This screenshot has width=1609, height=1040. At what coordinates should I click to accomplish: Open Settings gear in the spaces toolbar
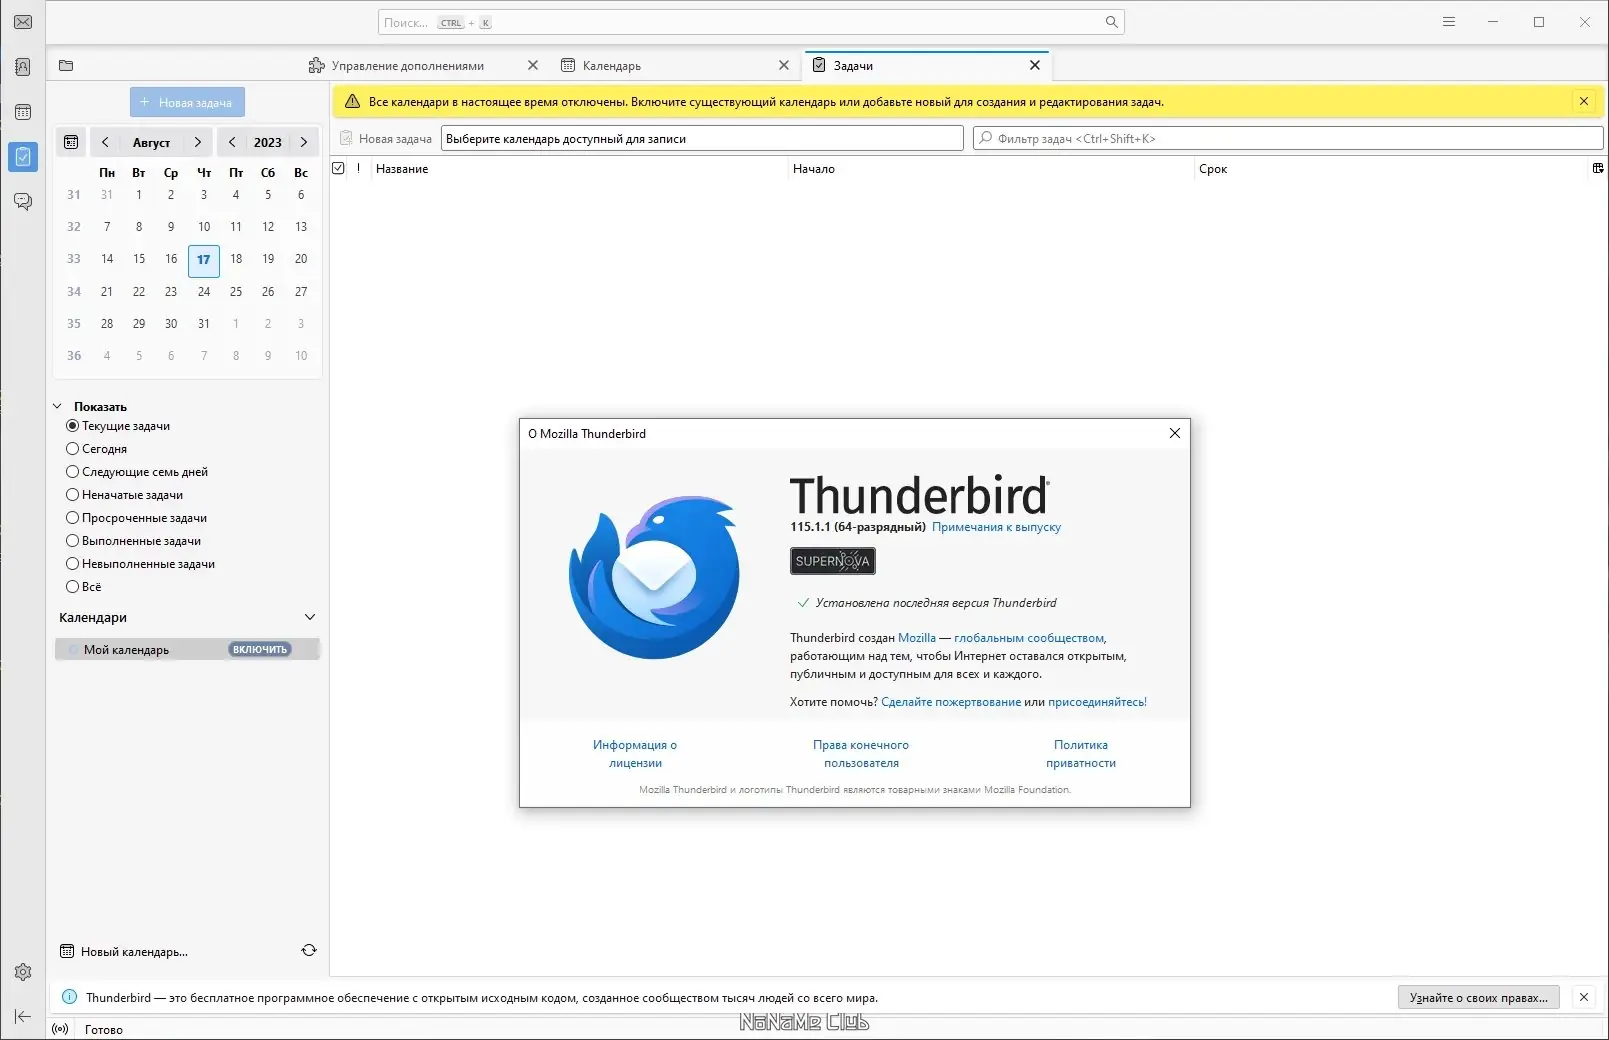click(x=23, y=972)
